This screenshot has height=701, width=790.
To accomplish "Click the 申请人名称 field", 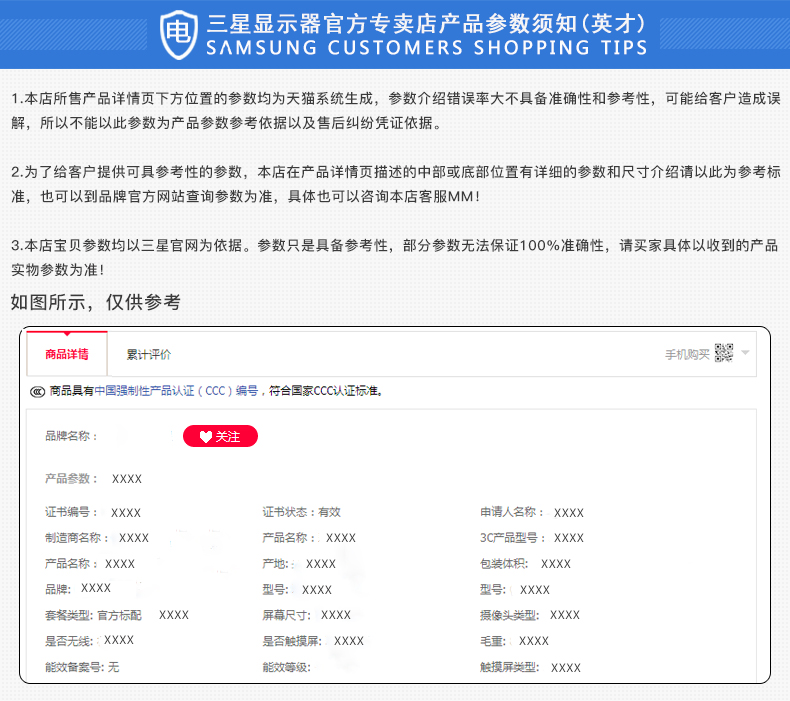I will [x=532, y=513].
